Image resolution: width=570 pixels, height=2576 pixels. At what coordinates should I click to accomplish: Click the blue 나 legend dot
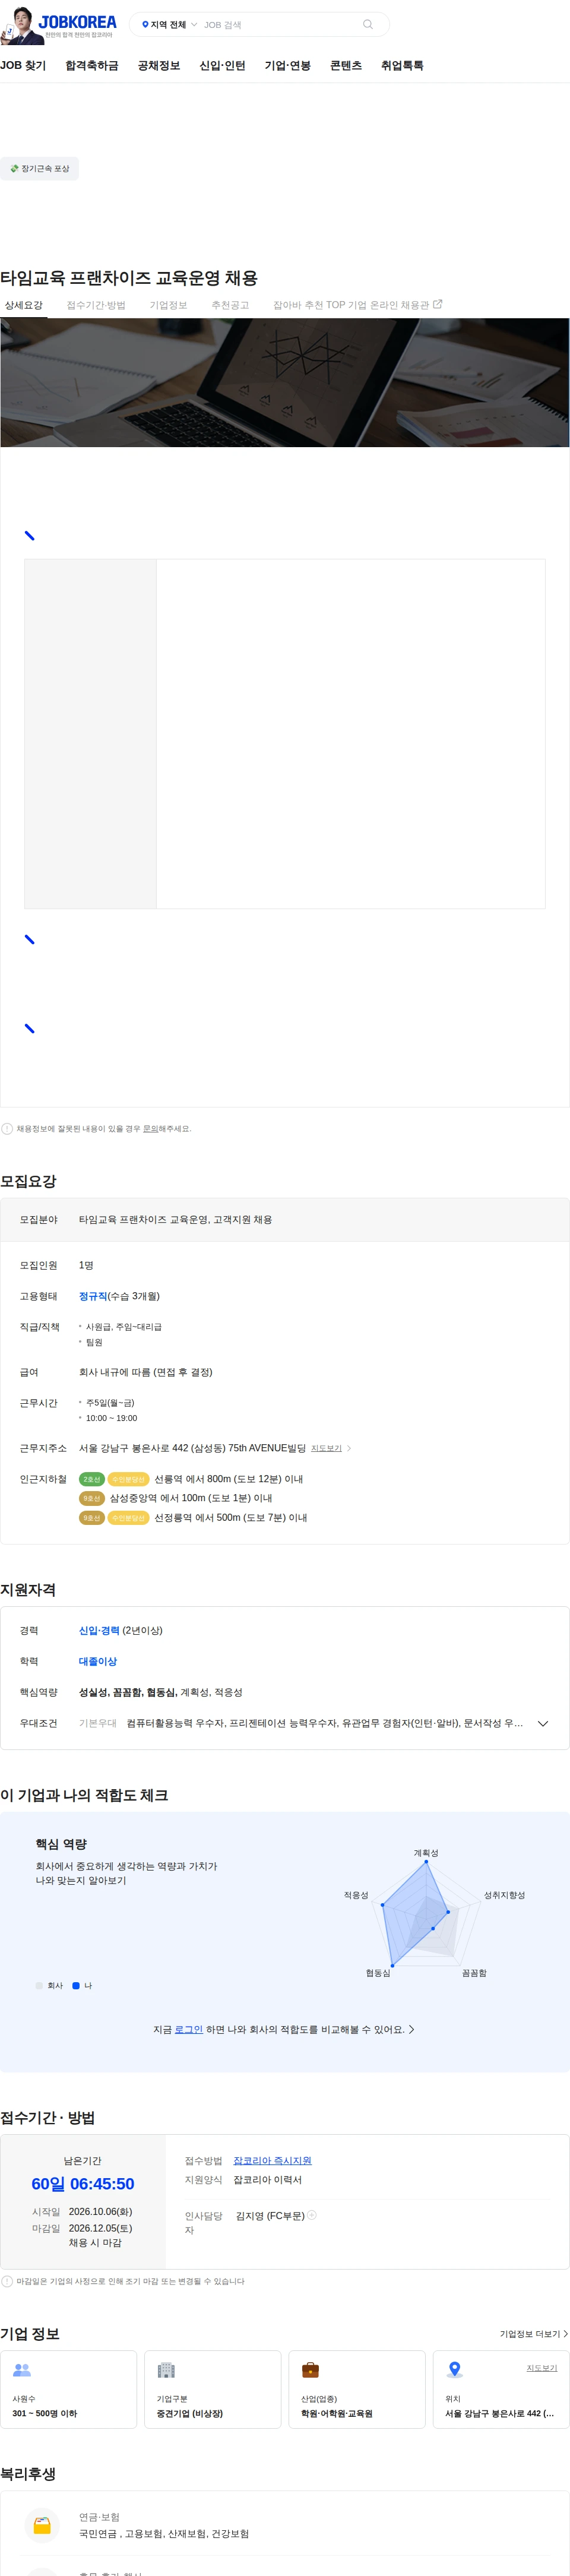(x=76, y=1985)
